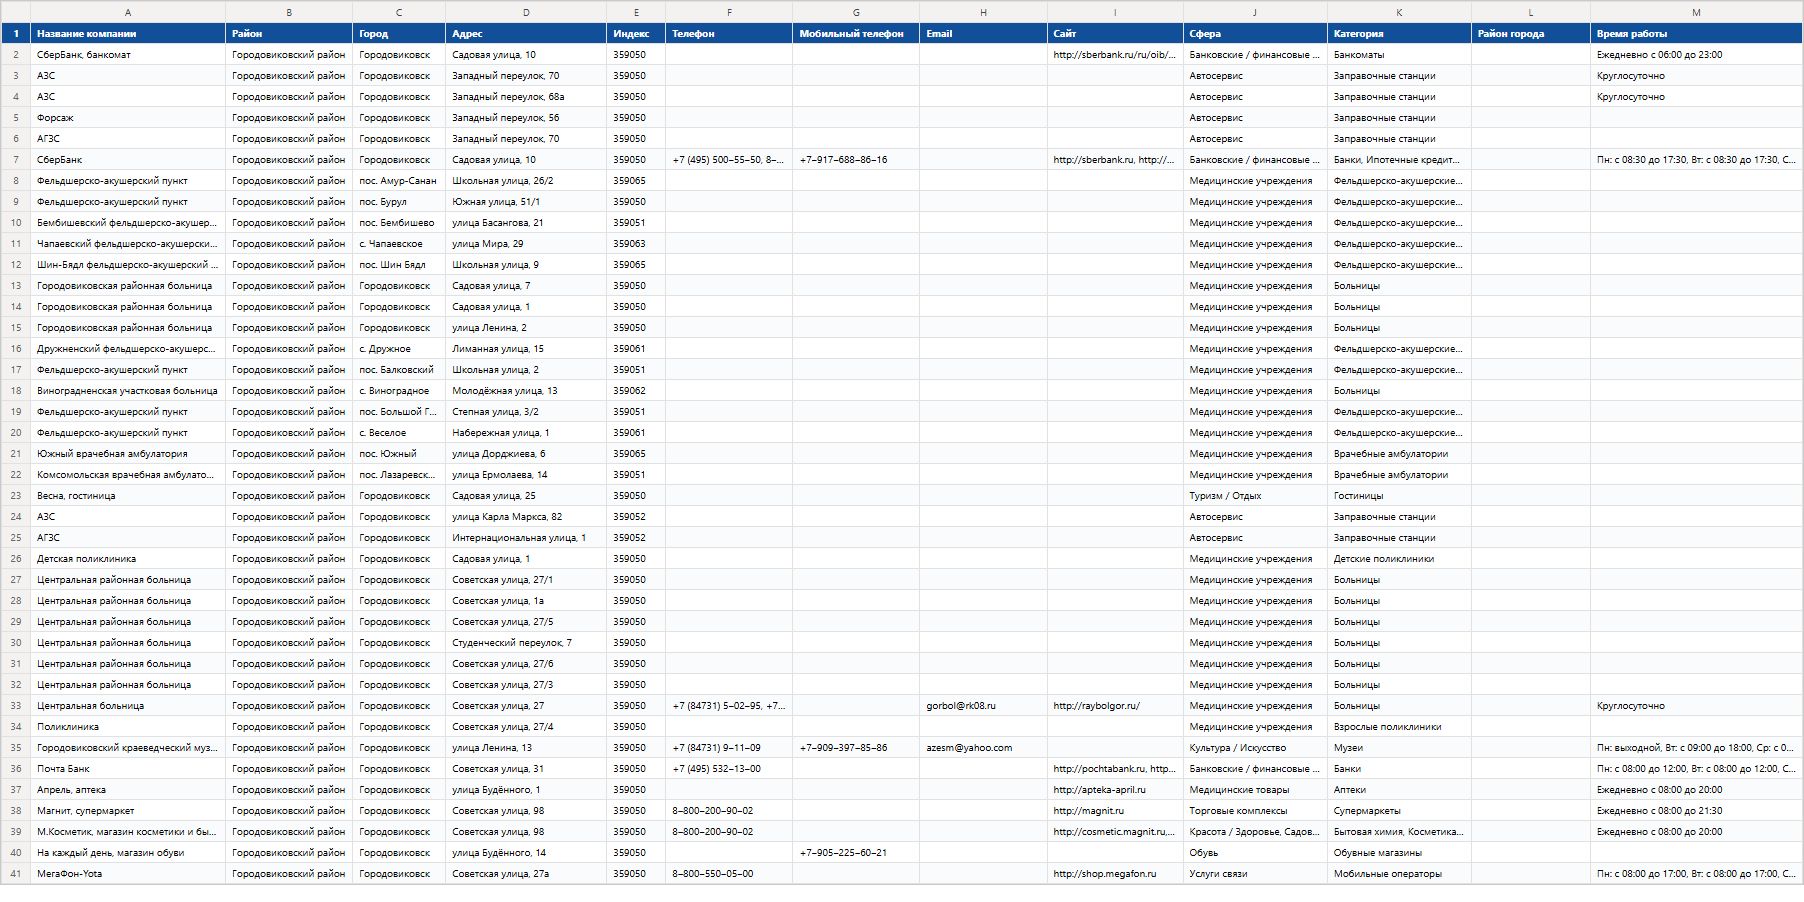Select column F by its letter header
This screenshot has width=1804, height=902.
[729, 12]
